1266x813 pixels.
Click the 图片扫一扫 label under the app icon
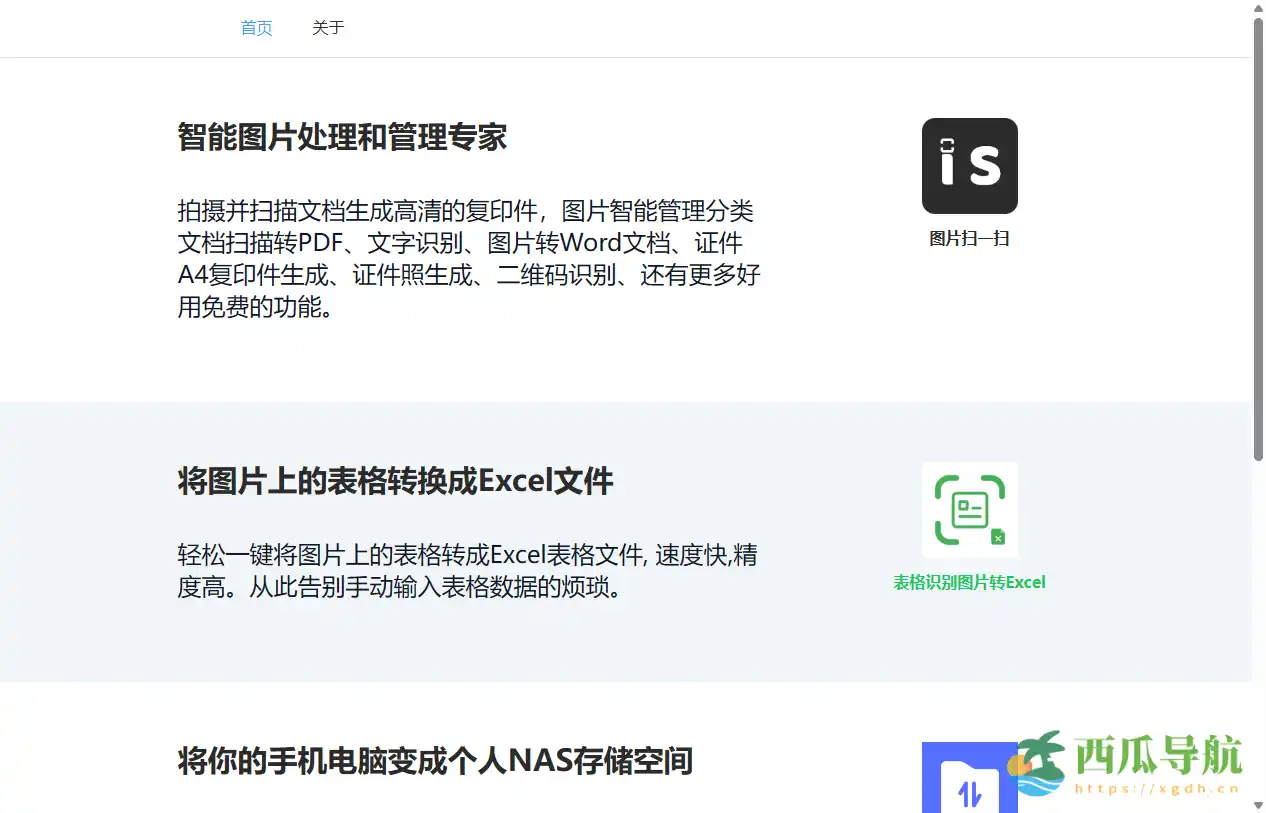[x=969, y=238]
